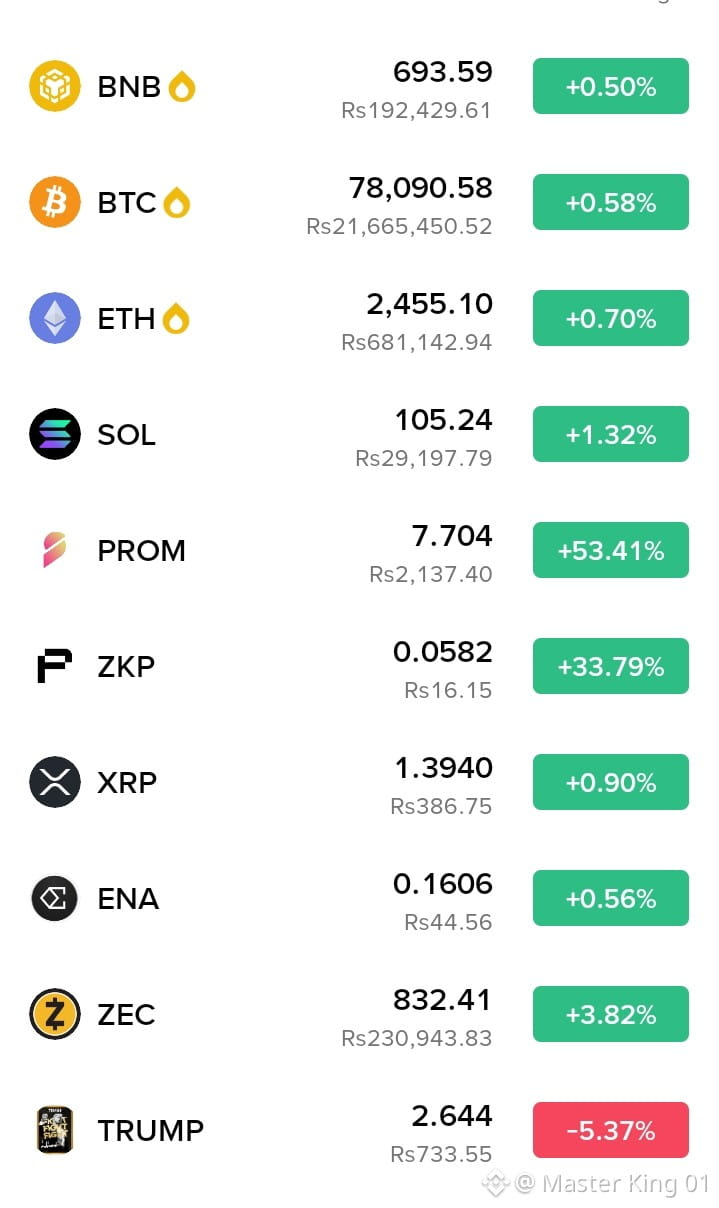Image resolution: width=719 pixels, height=1208 pixels.
Task: Select the XRP ticker label
Action: pyautogui.click(x=127, y=783)
